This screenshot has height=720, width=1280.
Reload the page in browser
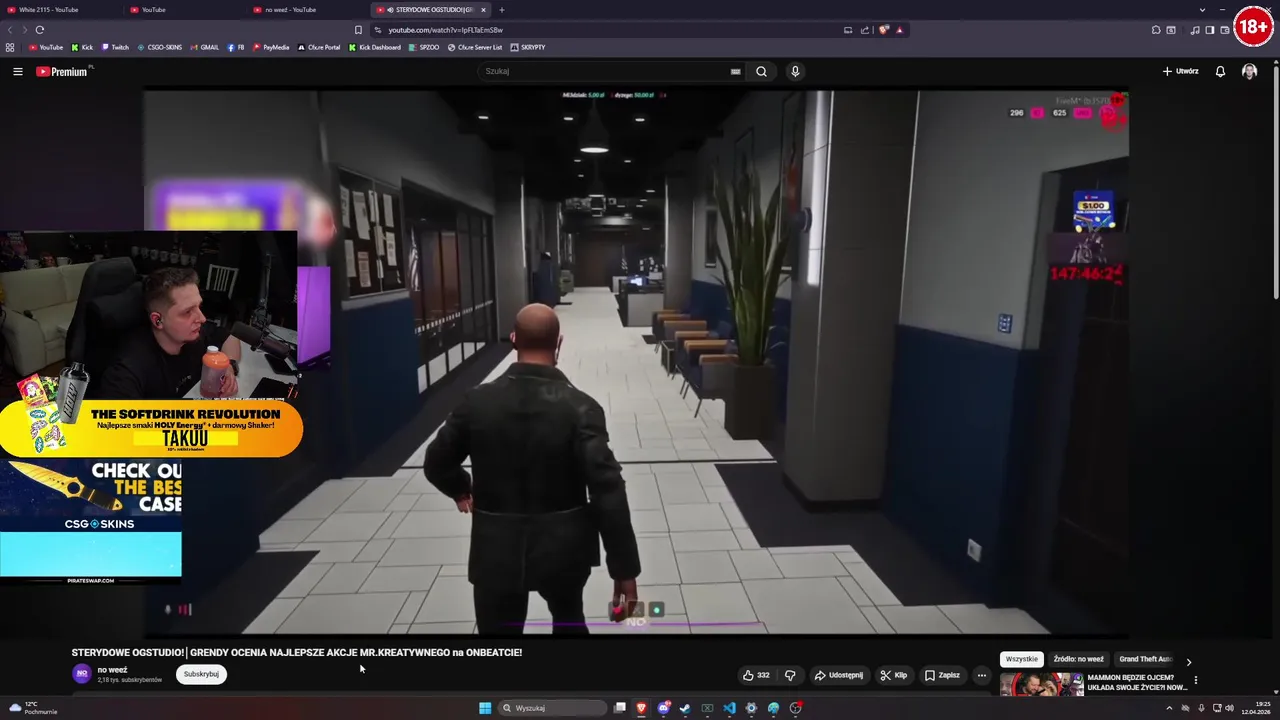point(40,30)
